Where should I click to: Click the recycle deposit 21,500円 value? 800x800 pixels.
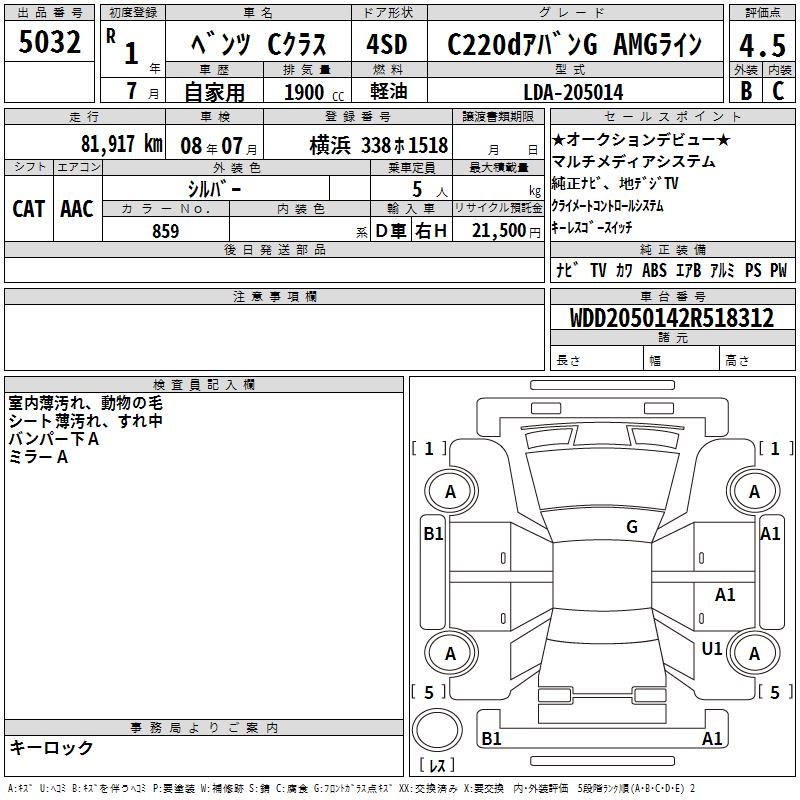(505, 230)
